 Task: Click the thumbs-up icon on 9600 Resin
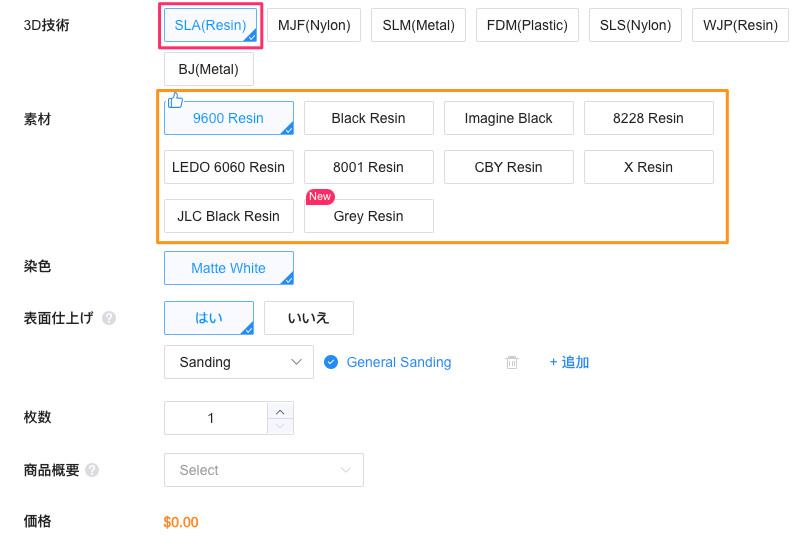[x=176, y=100]
